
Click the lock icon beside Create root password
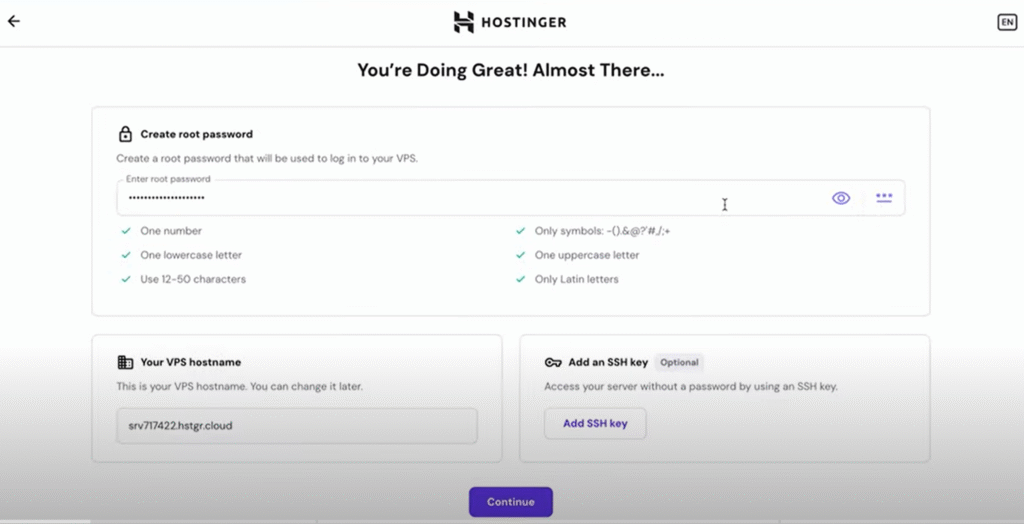click(125, 134)
